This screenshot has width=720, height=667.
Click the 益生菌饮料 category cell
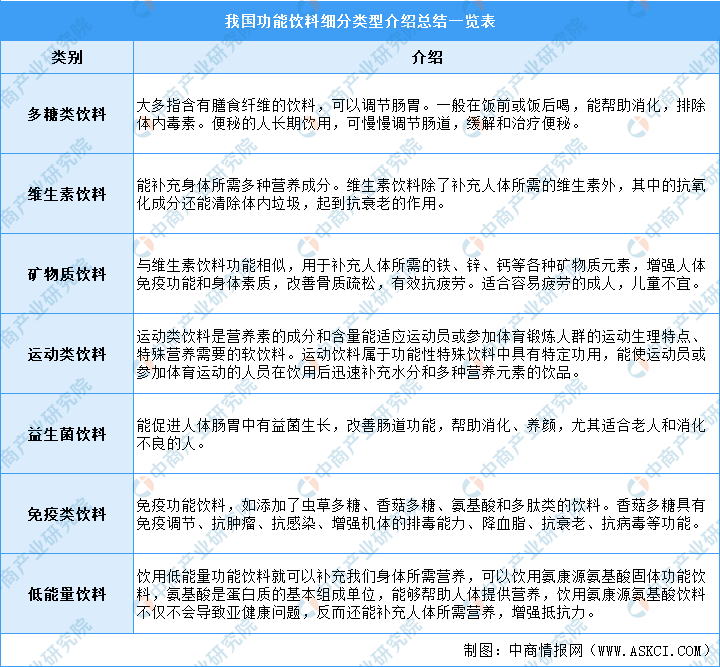[67, 434]
